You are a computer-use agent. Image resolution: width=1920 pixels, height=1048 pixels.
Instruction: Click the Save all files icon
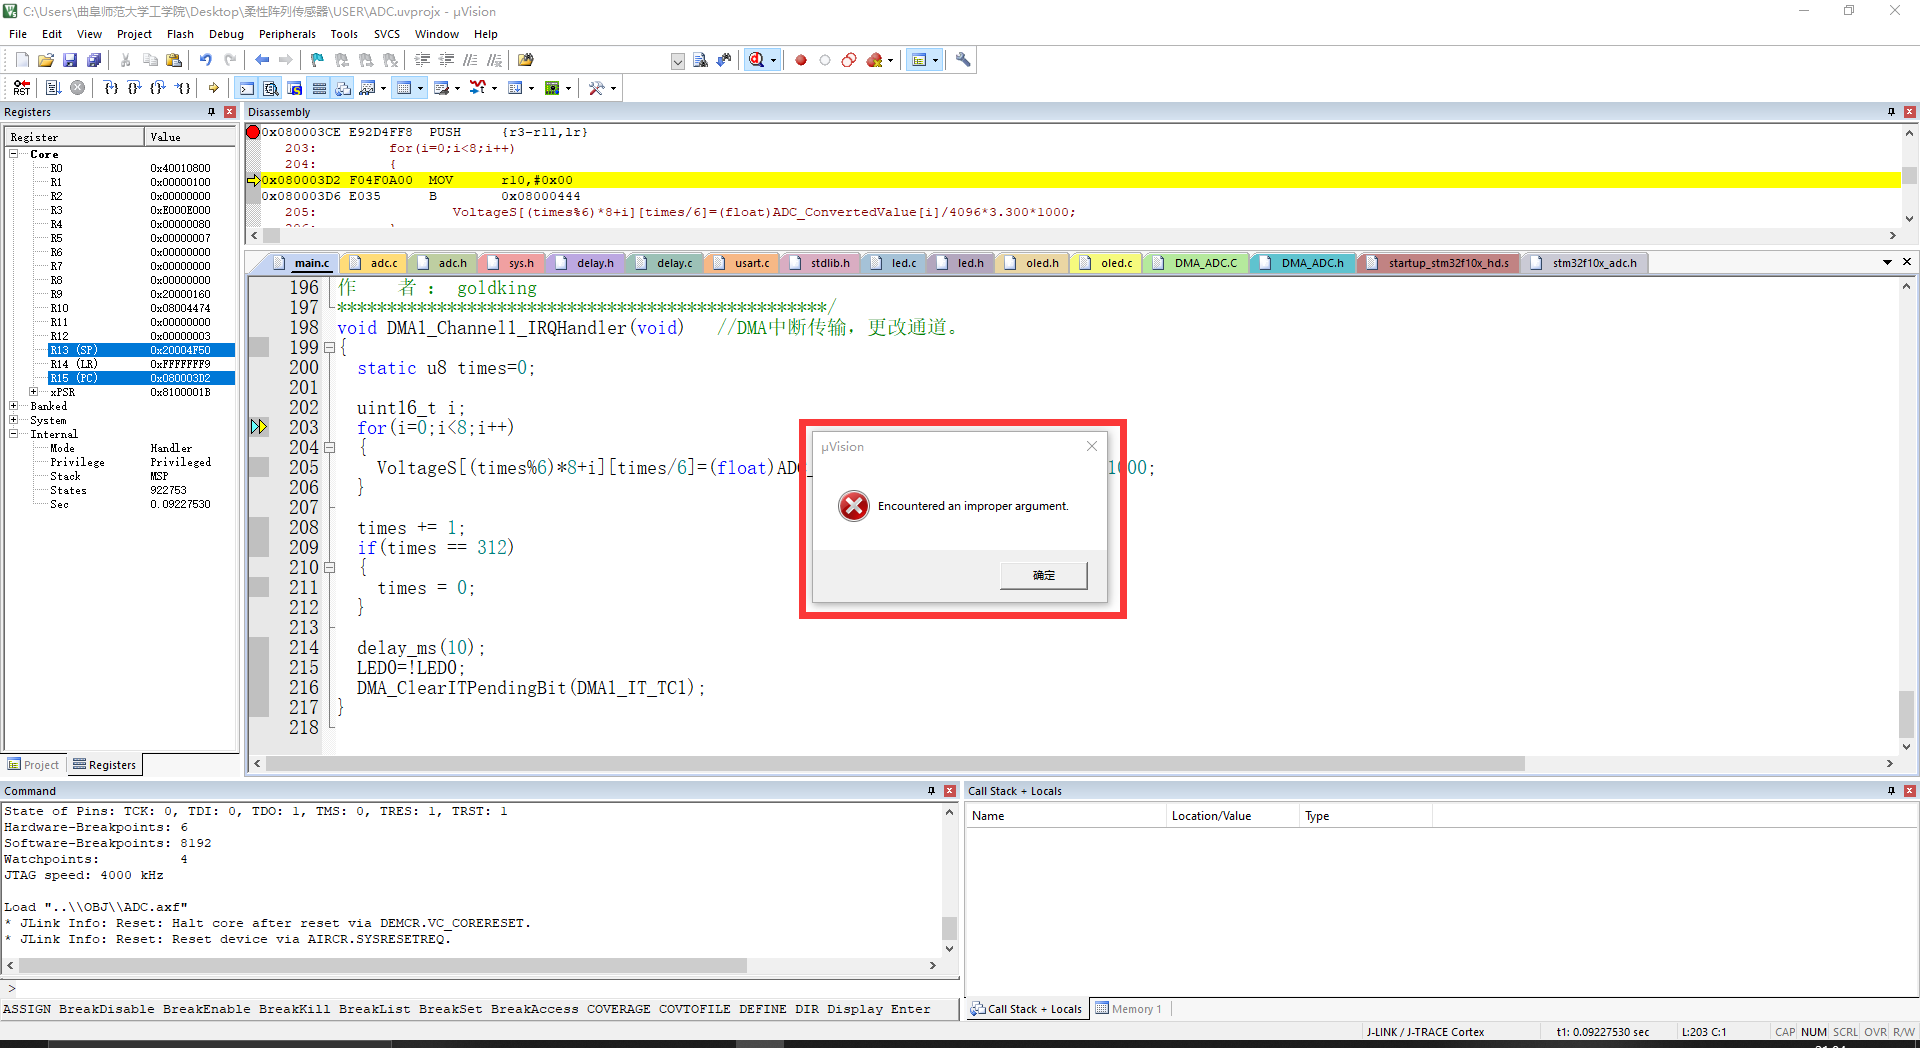(94, 60)
